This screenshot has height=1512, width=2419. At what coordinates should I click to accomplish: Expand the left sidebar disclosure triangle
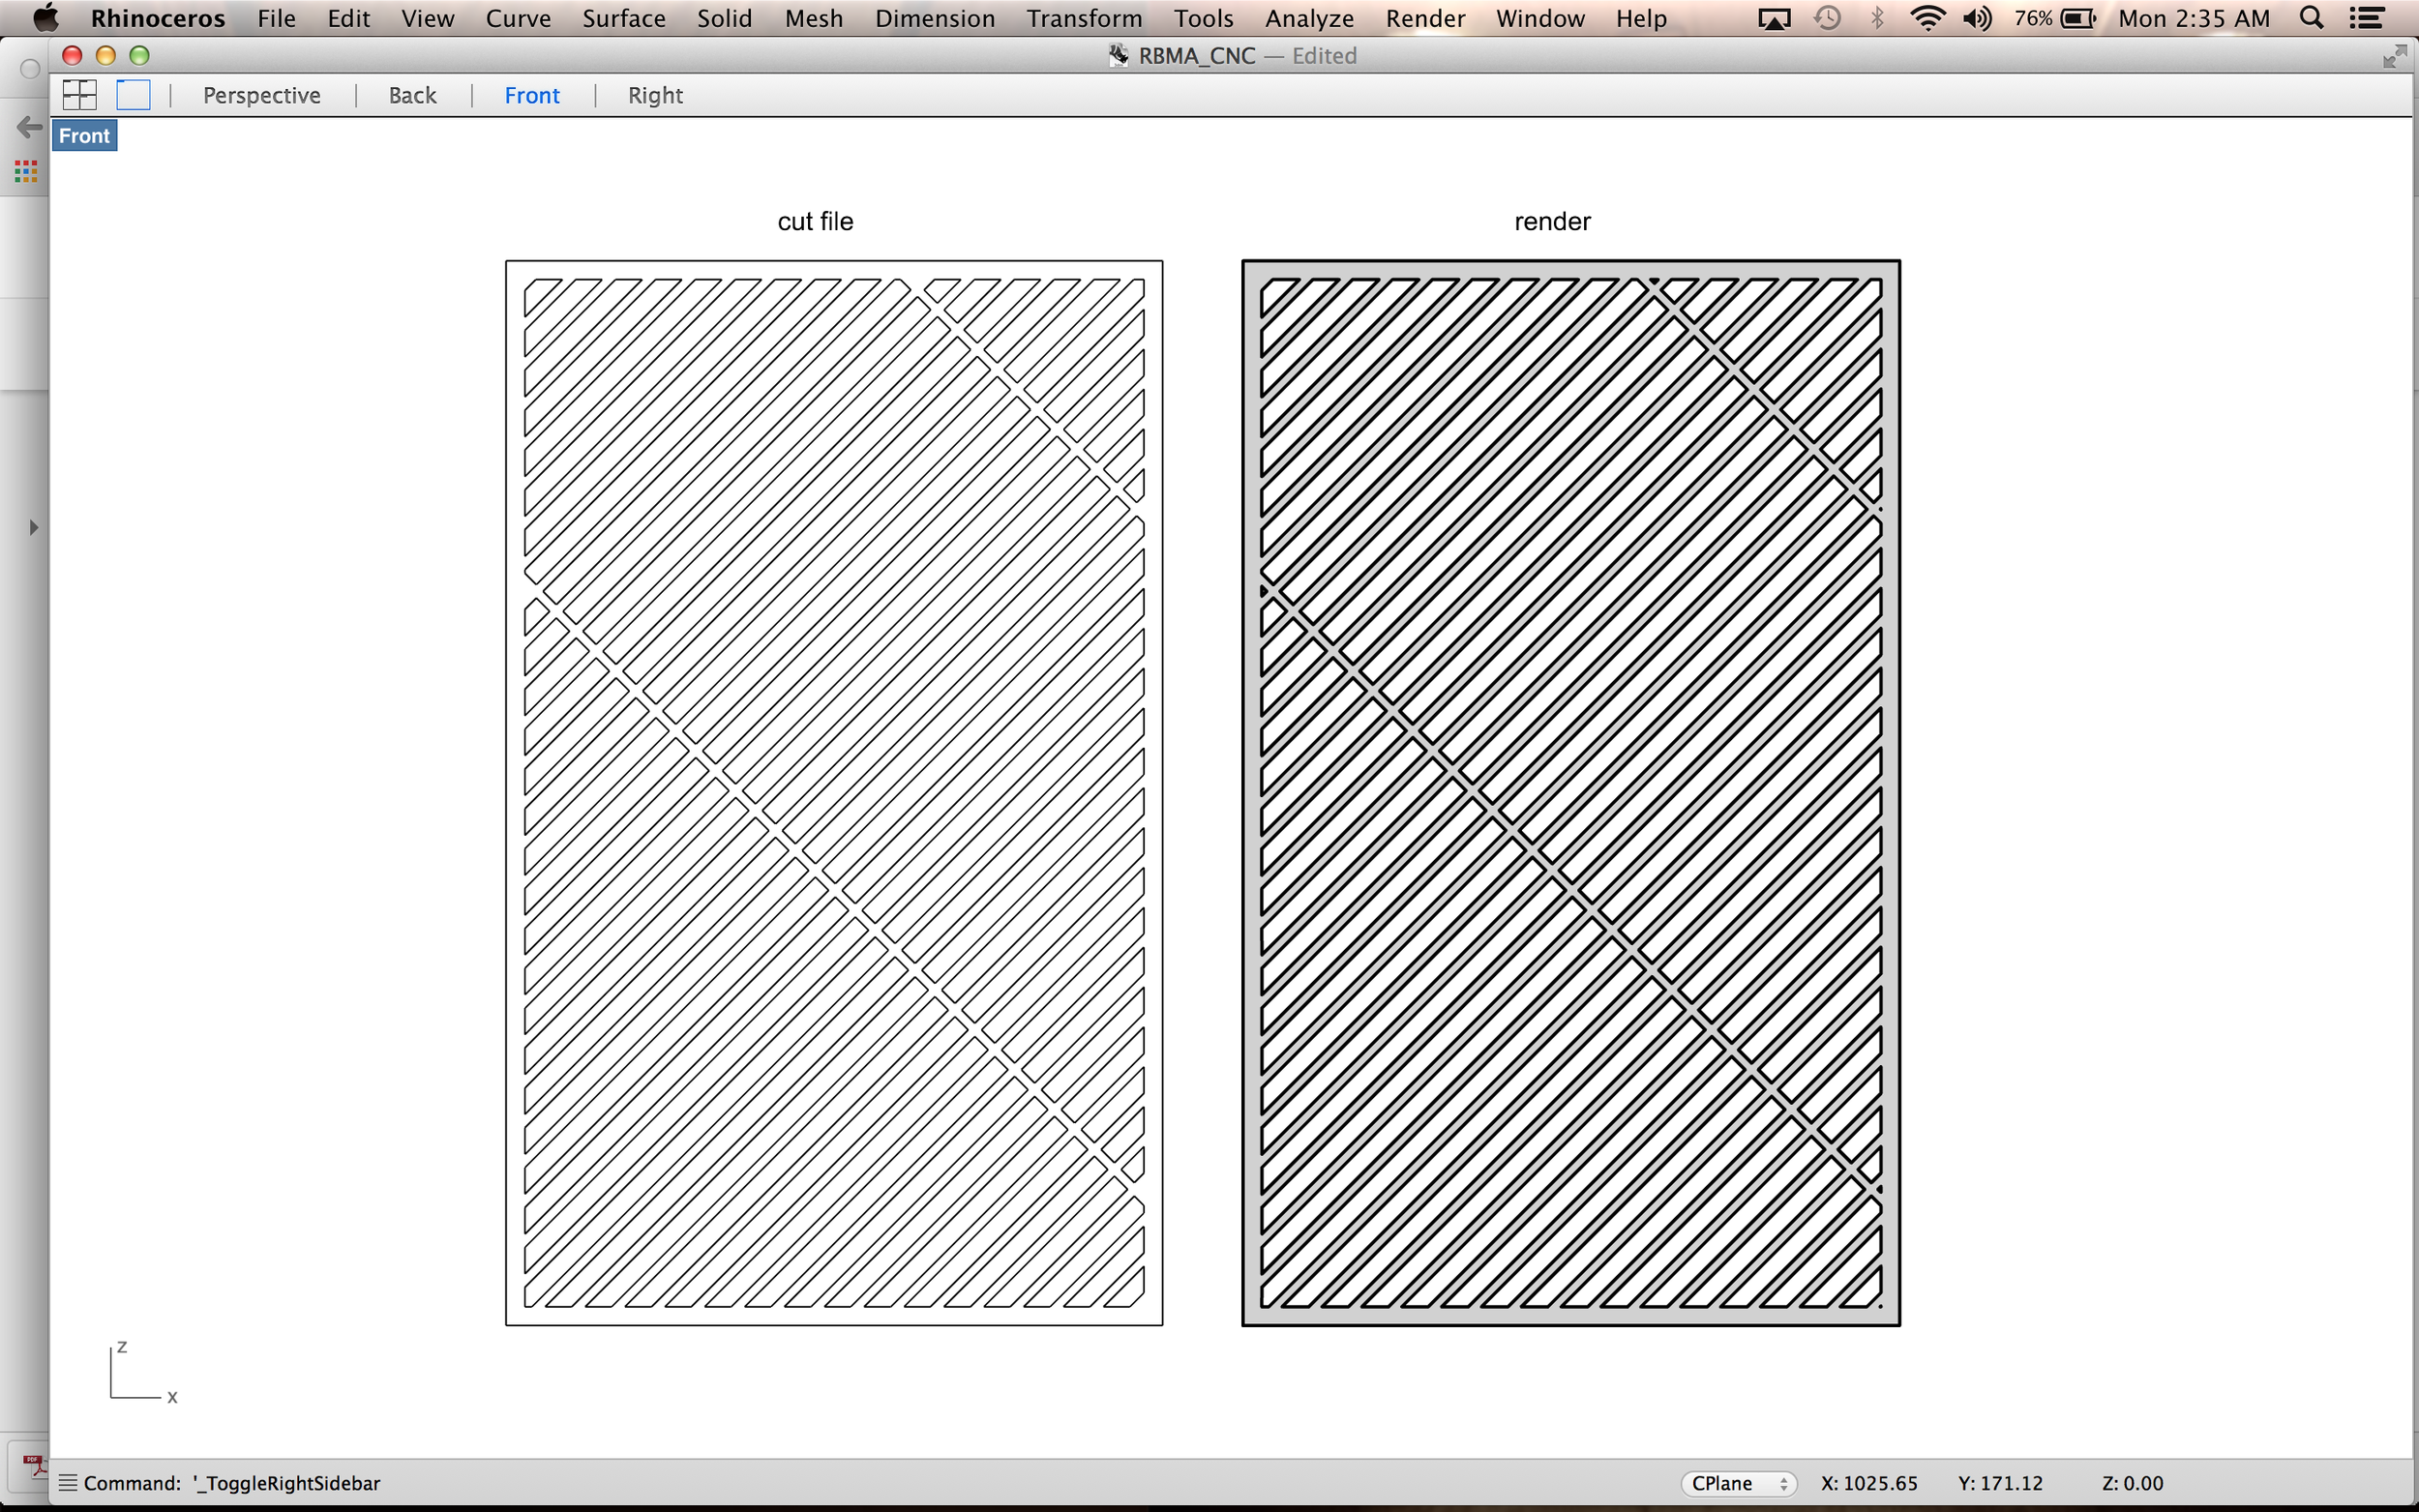click(33, 527)
